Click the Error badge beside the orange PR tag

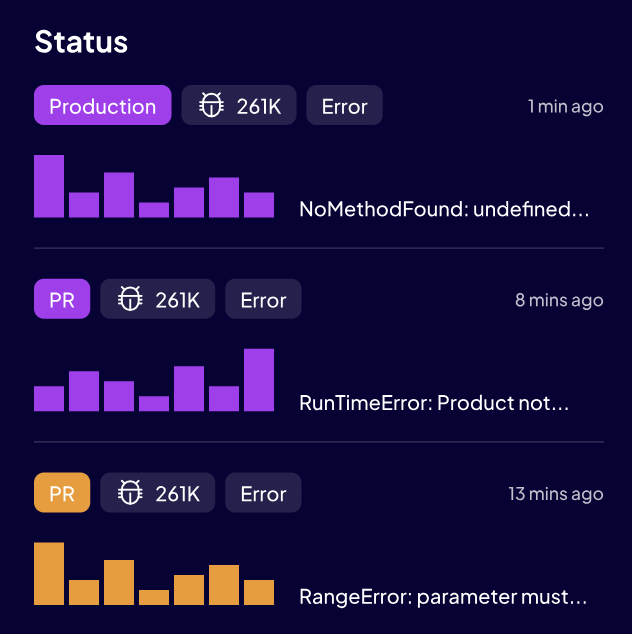[x=263, y=492]
